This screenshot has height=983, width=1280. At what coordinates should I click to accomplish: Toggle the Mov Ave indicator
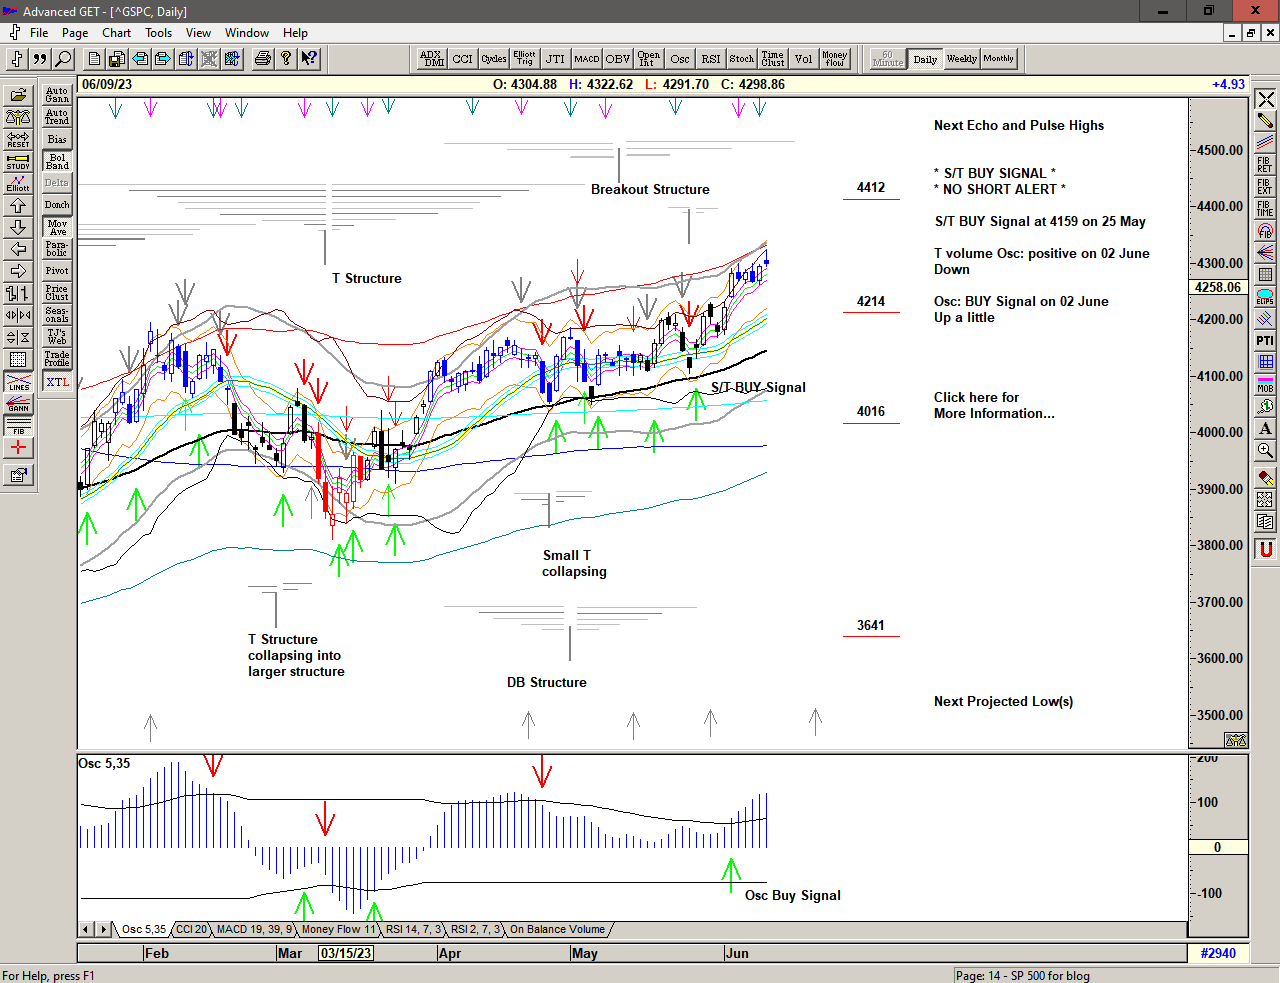click(57, 227)
